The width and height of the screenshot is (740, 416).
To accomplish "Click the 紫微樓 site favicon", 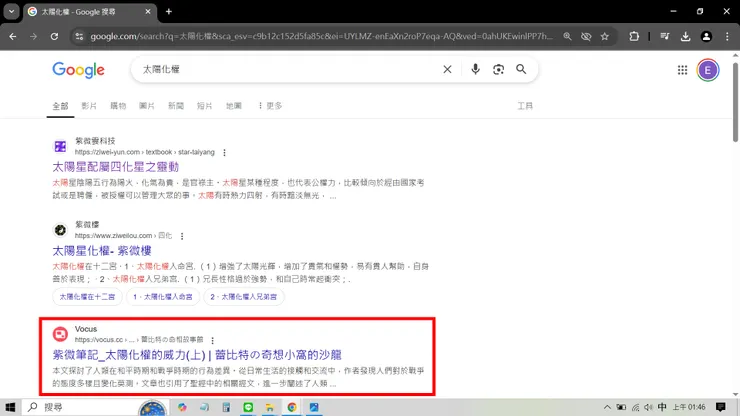I will point(60,230).
